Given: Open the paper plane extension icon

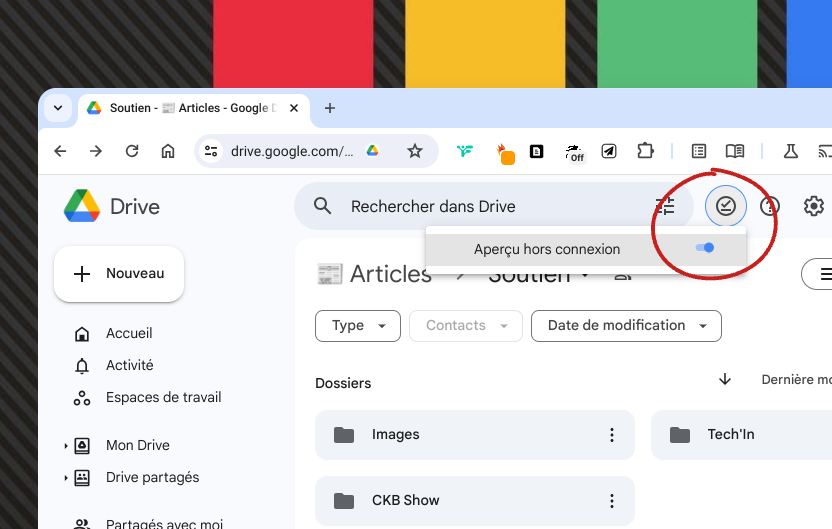Looking at the screenshot, I should tap(609, 151).
